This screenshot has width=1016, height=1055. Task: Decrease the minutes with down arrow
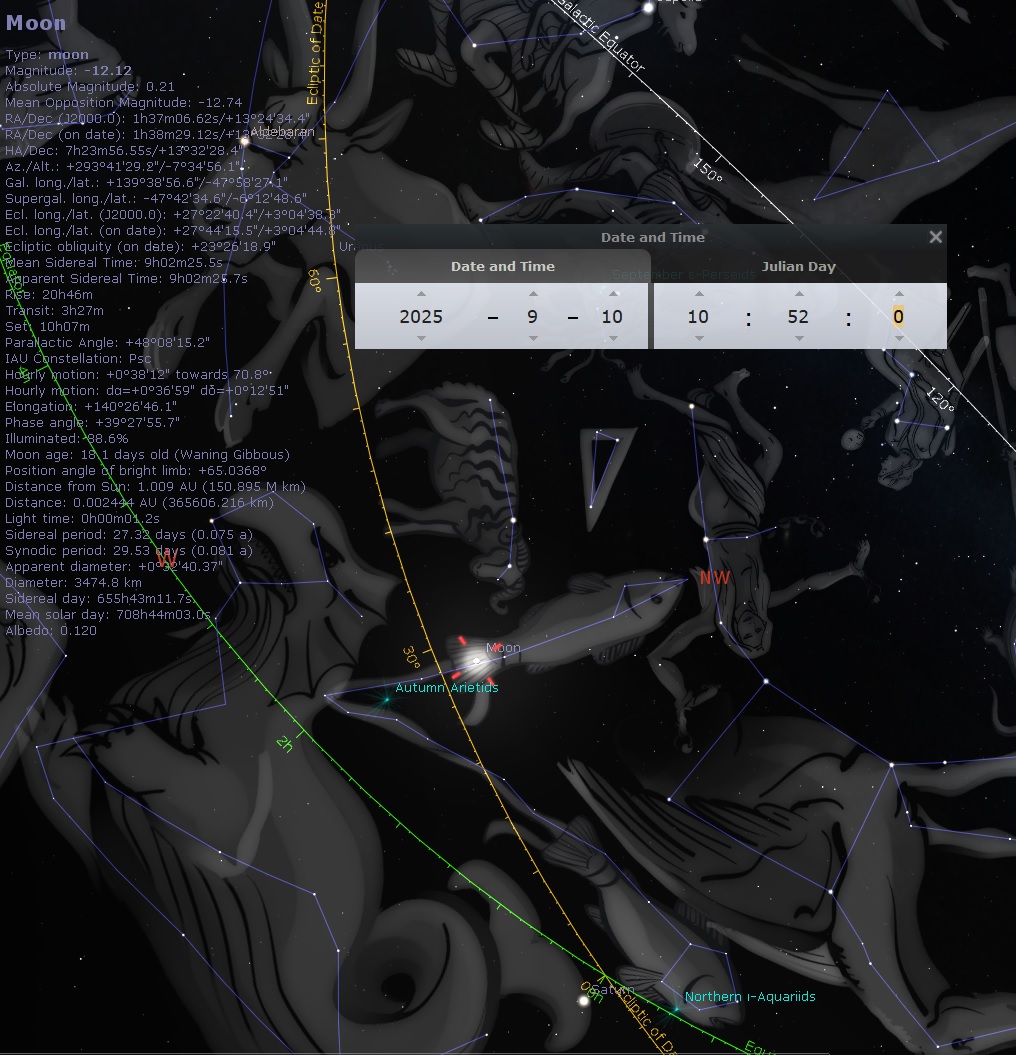pyautogui.click(x=799, y=338)
